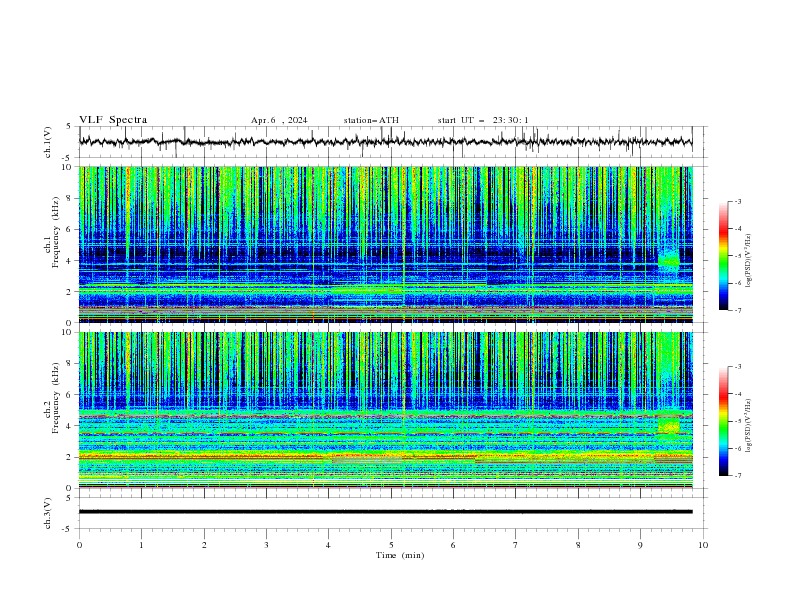
Task: Click the time axis tick label "10"
Action: coord(703,545)
